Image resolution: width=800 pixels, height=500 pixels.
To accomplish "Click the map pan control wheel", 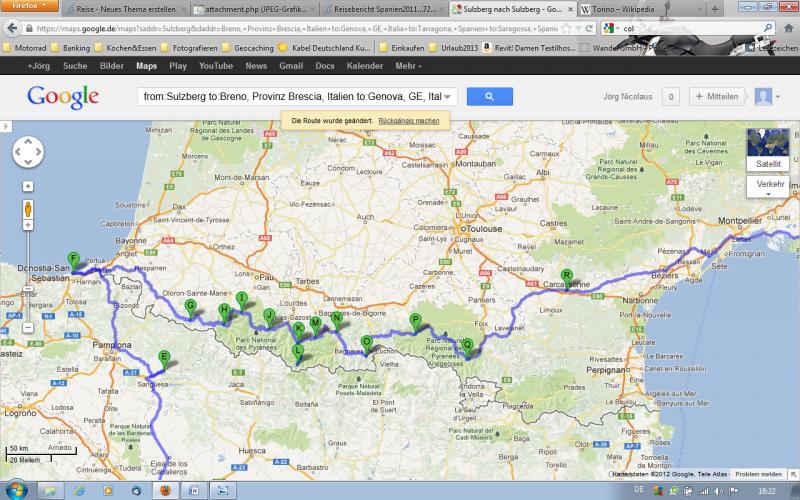I will (28, 152).
